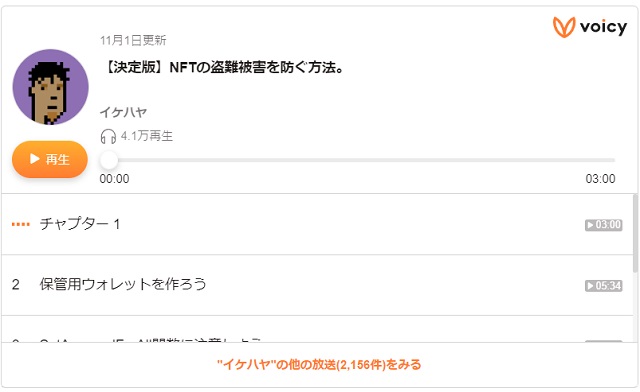The width and height of the screenshot is (640, 392).
Task: Play chapter 2 via the 05:34 badge
Action: [604, 286]
